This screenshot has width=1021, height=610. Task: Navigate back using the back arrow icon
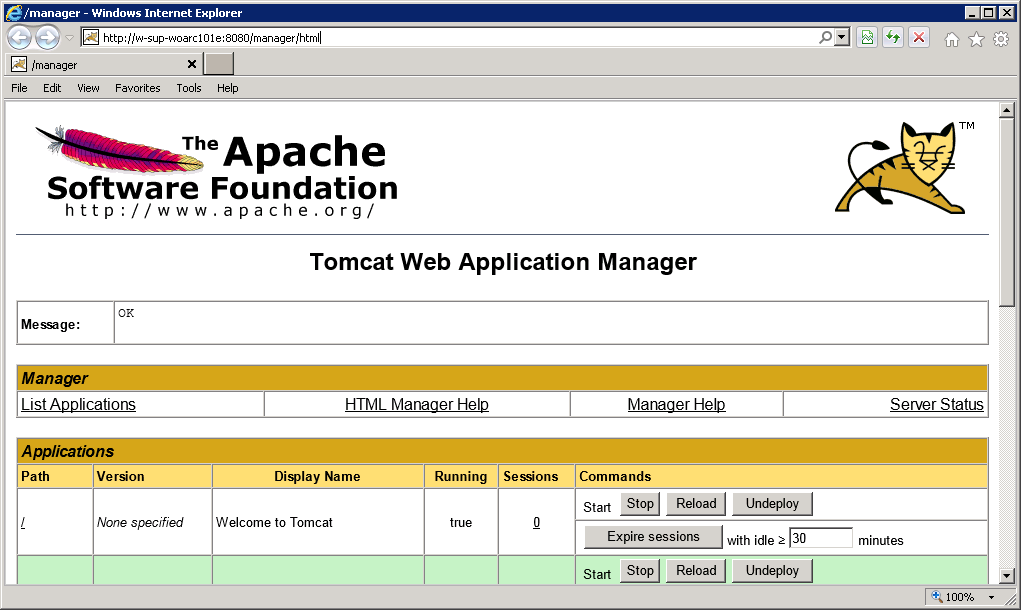pos(19,36)
